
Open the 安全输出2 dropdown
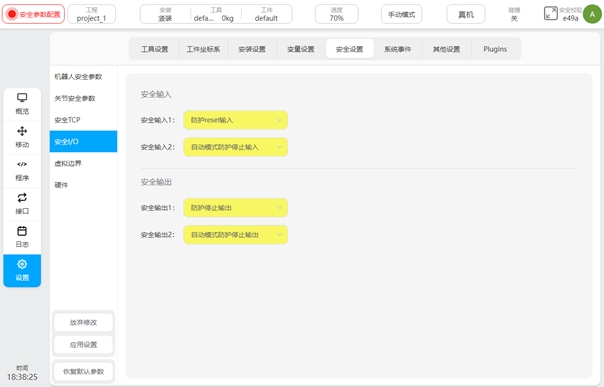coord(235,235)
